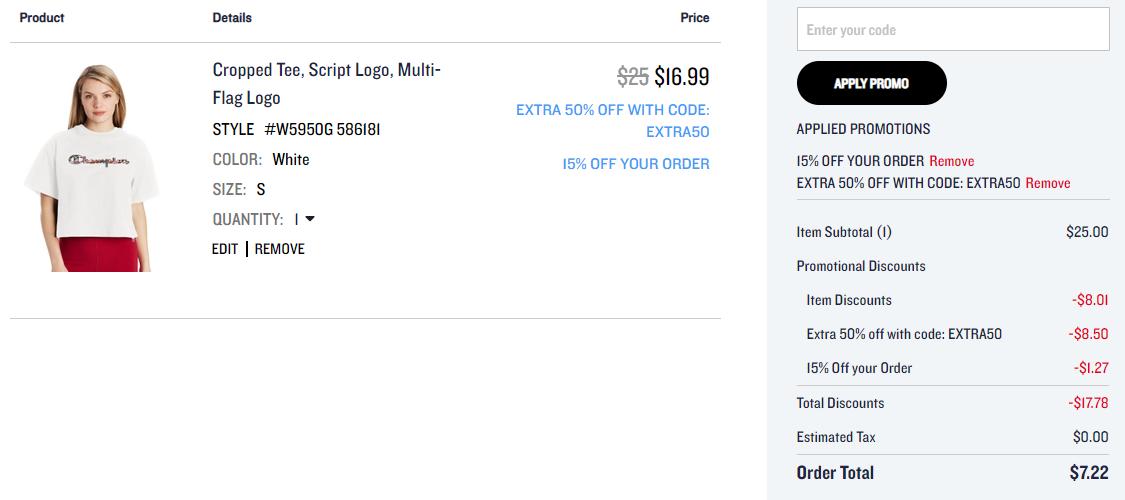1125x500 pixels.
Task: Open the Quantity dropdown arrow
Action: coord(310,220)
